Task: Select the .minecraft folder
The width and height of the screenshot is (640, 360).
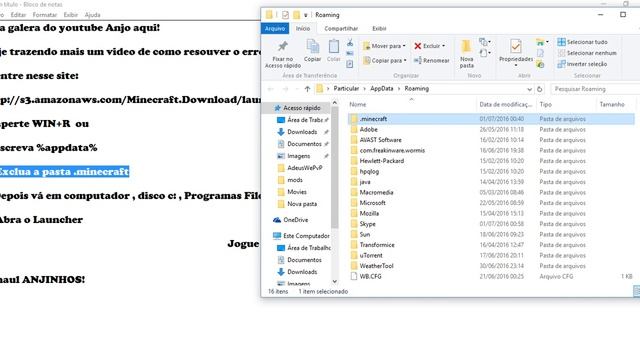Action: pyautogui.click(x=491, y=119)
